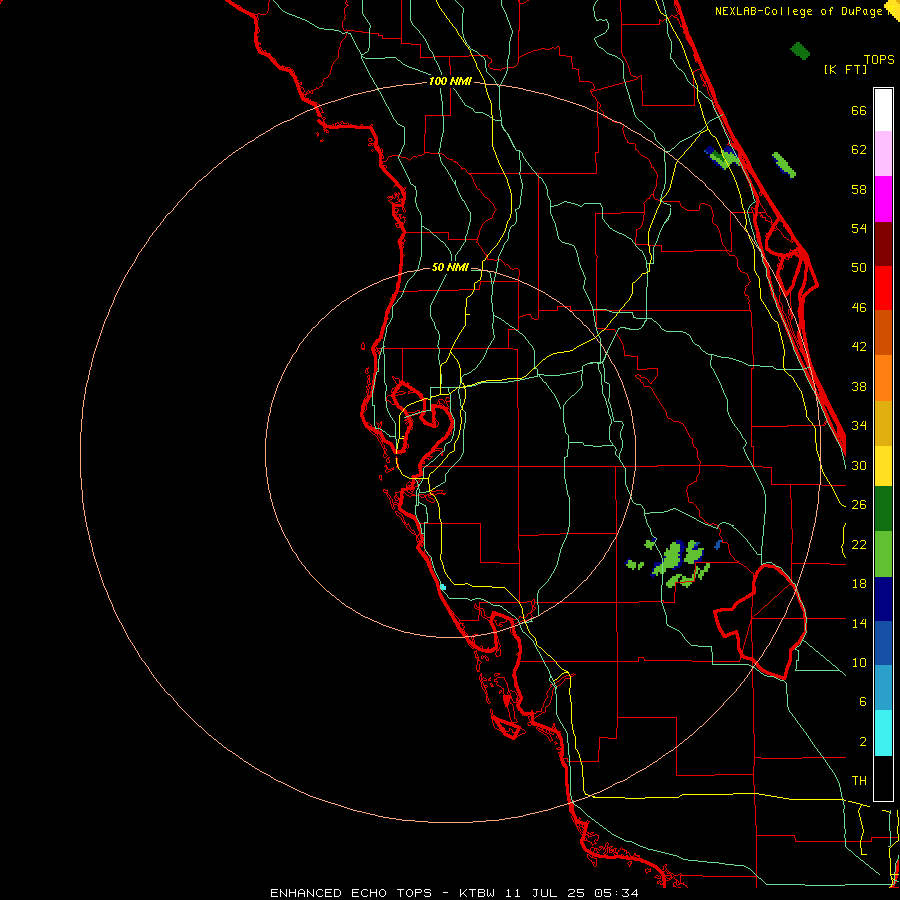Click the tiny cyan echo pixel on the coast

443,587
